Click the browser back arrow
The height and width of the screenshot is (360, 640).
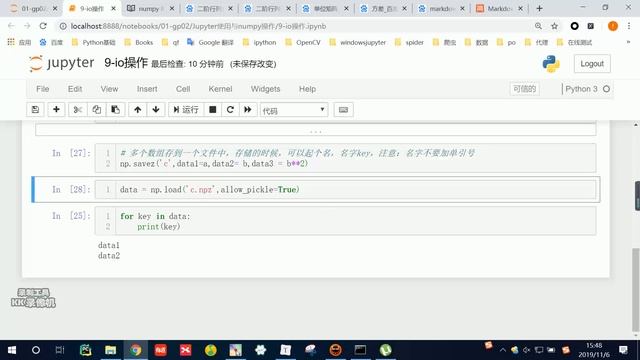click(x=11, y=26)
